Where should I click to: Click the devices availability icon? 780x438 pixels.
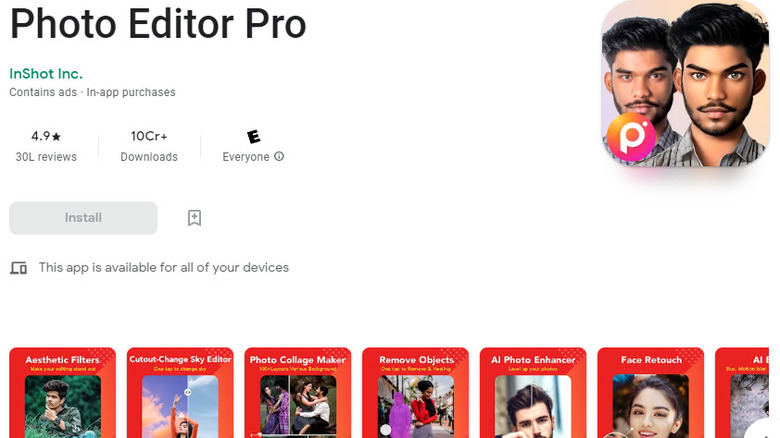pos(18,268)
